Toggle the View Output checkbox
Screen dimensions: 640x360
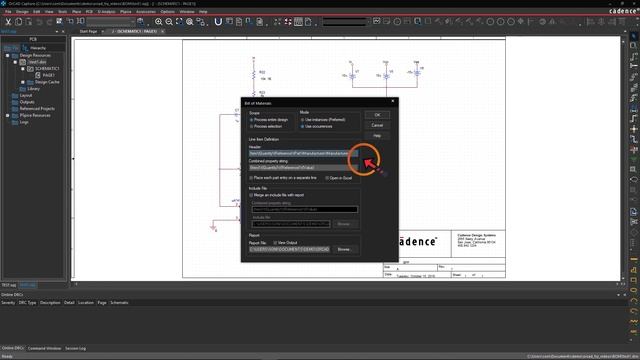pyautogui.click(x=275, y=243)
